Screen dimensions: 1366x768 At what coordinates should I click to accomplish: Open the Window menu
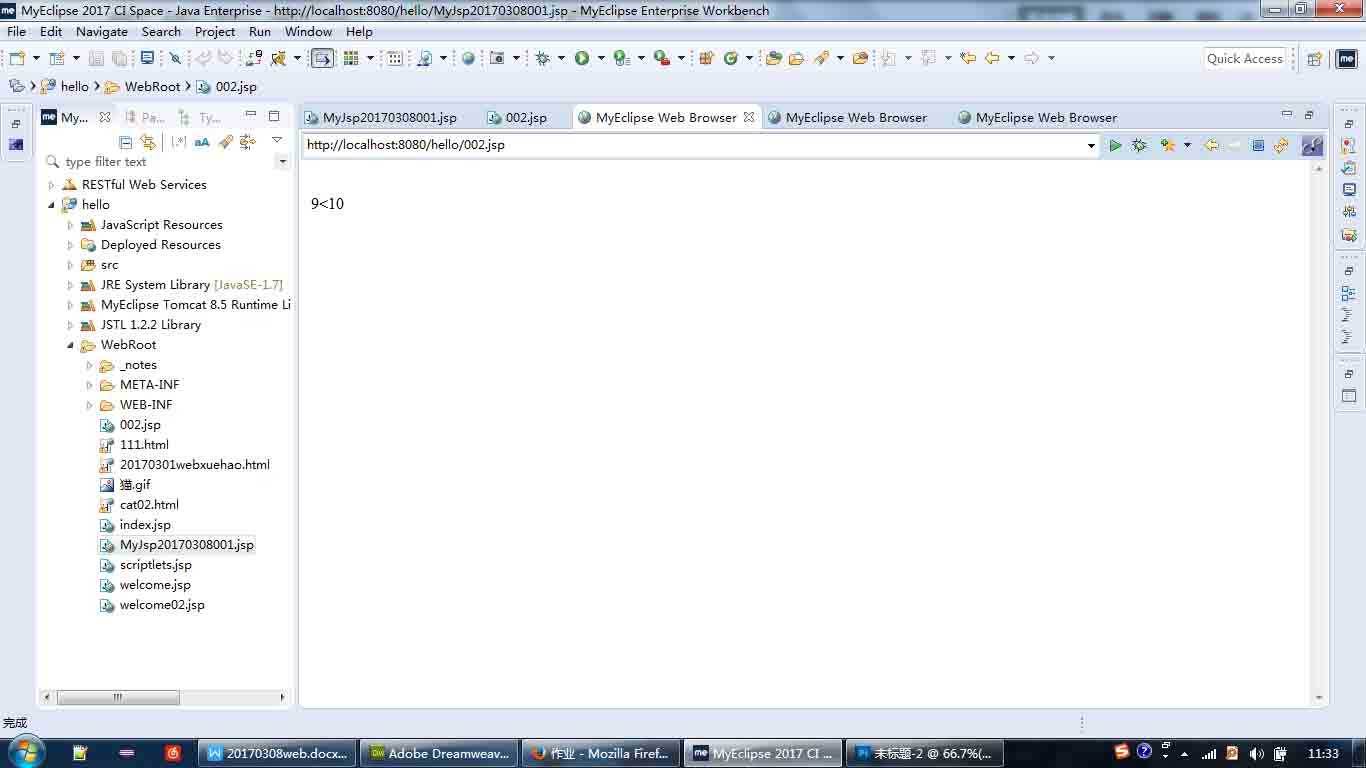click(x=309, y=31)
